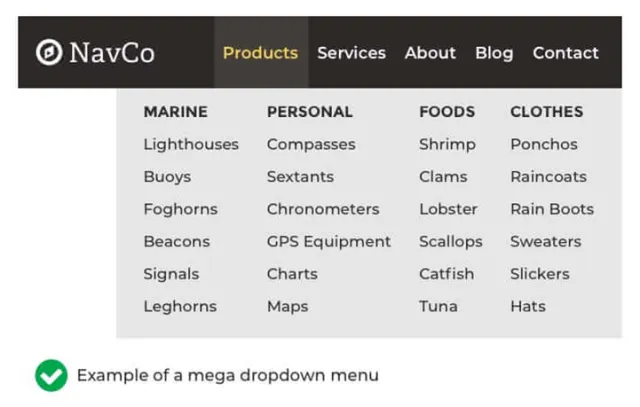Open the GPS Equipment link
This screenshot has height=407, width=640.
[x=329, y=241]
